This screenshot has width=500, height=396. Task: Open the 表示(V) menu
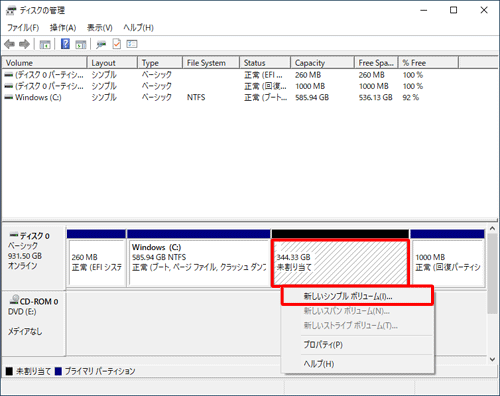[100, 27]
